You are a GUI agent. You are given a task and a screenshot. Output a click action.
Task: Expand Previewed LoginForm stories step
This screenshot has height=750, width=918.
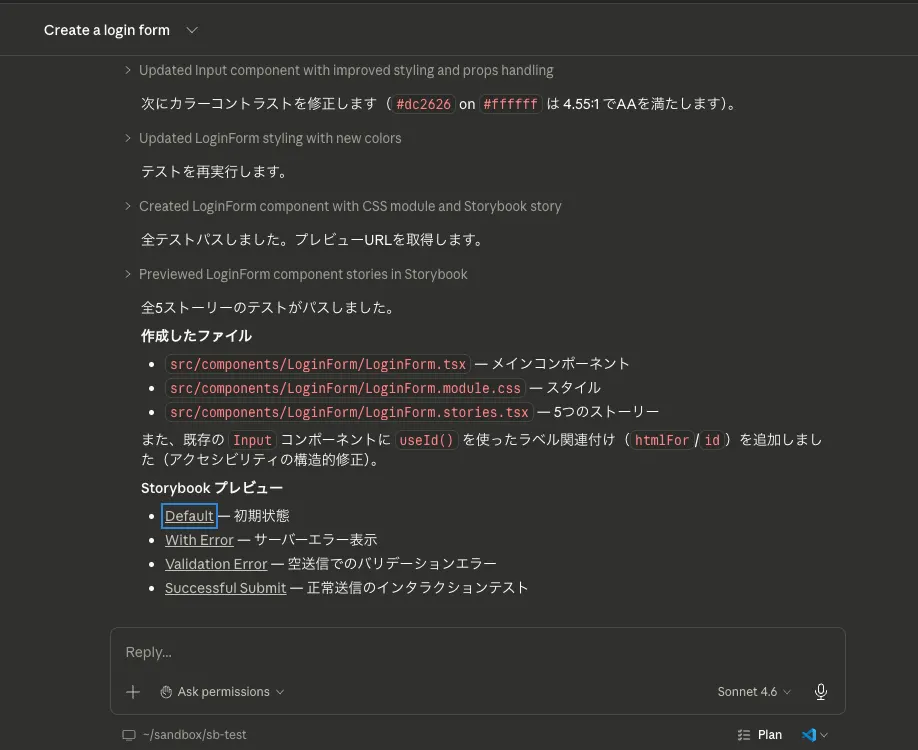coord(296,274)
